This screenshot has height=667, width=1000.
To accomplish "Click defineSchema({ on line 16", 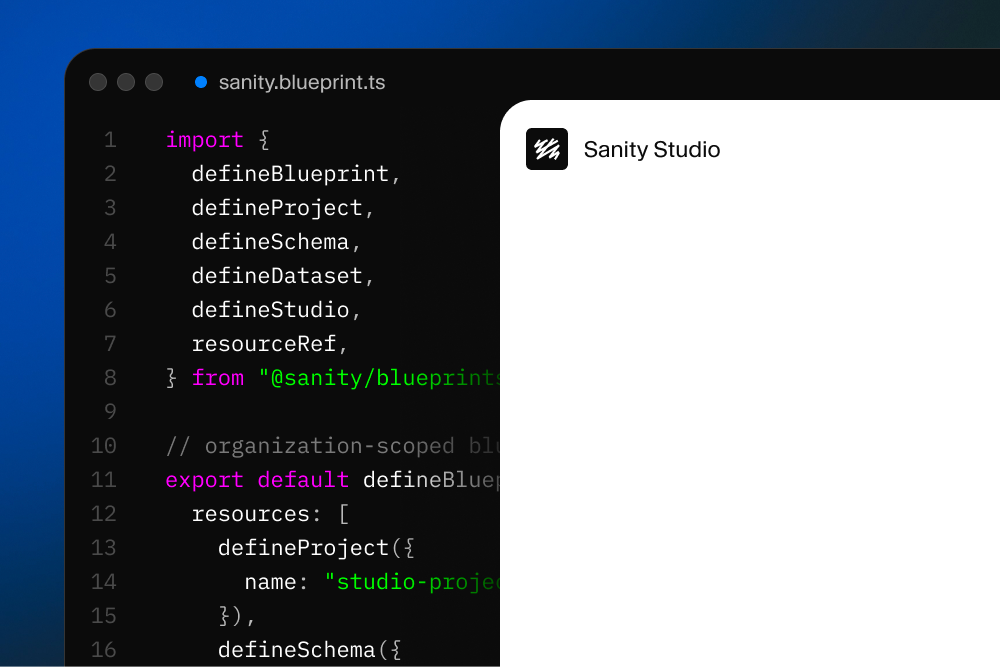I will pyautogui.click(x=310, y=650).
